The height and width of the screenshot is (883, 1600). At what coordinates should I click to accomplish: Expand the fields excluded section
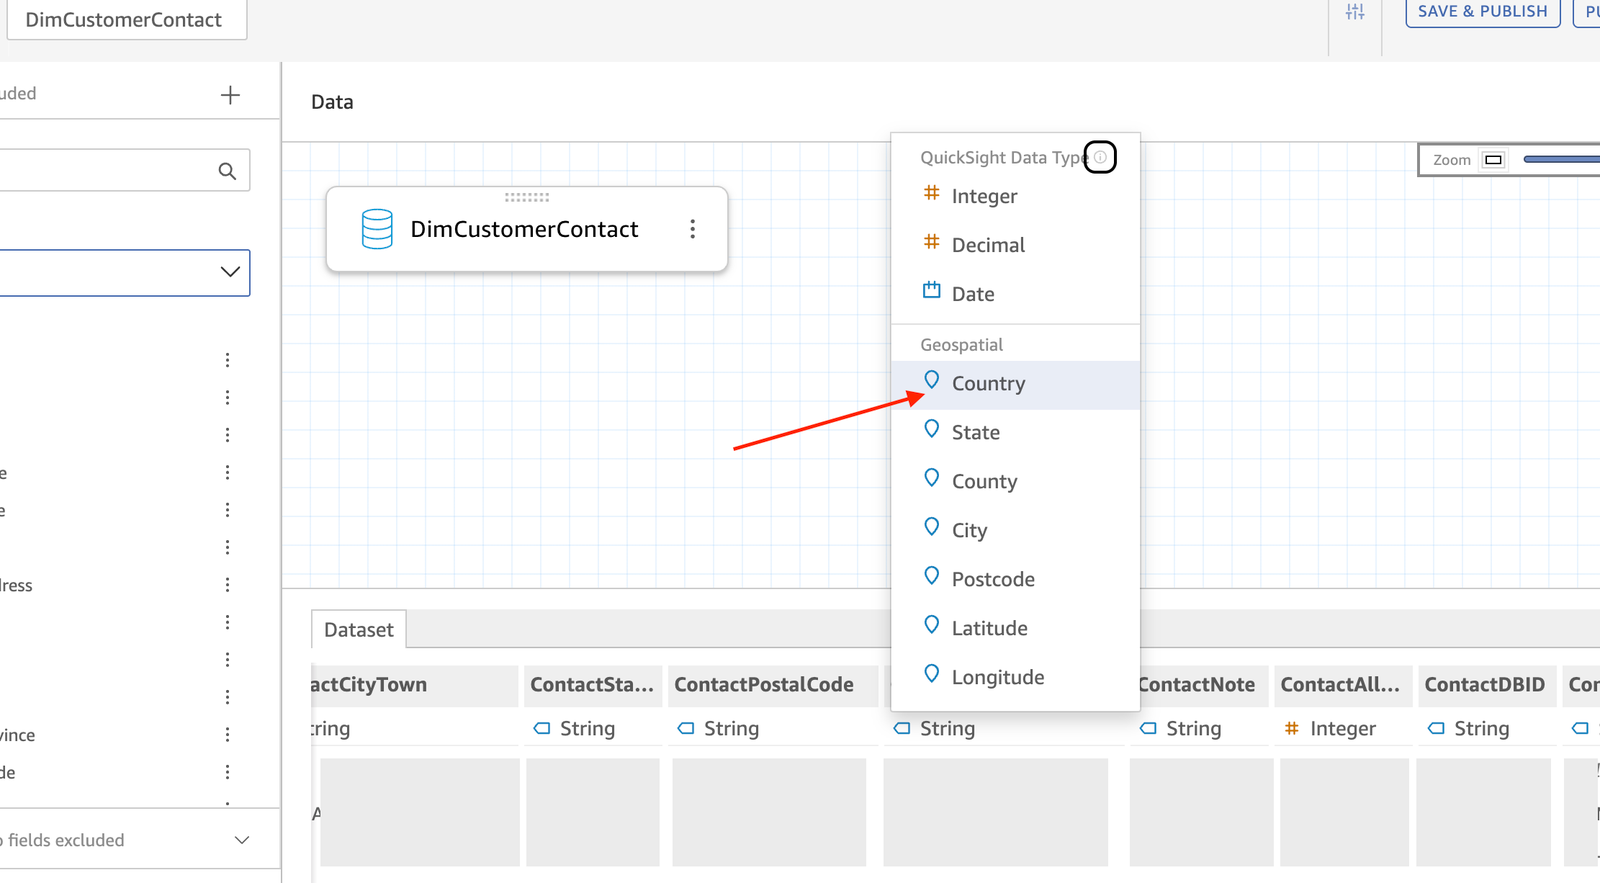click(241, 840)
